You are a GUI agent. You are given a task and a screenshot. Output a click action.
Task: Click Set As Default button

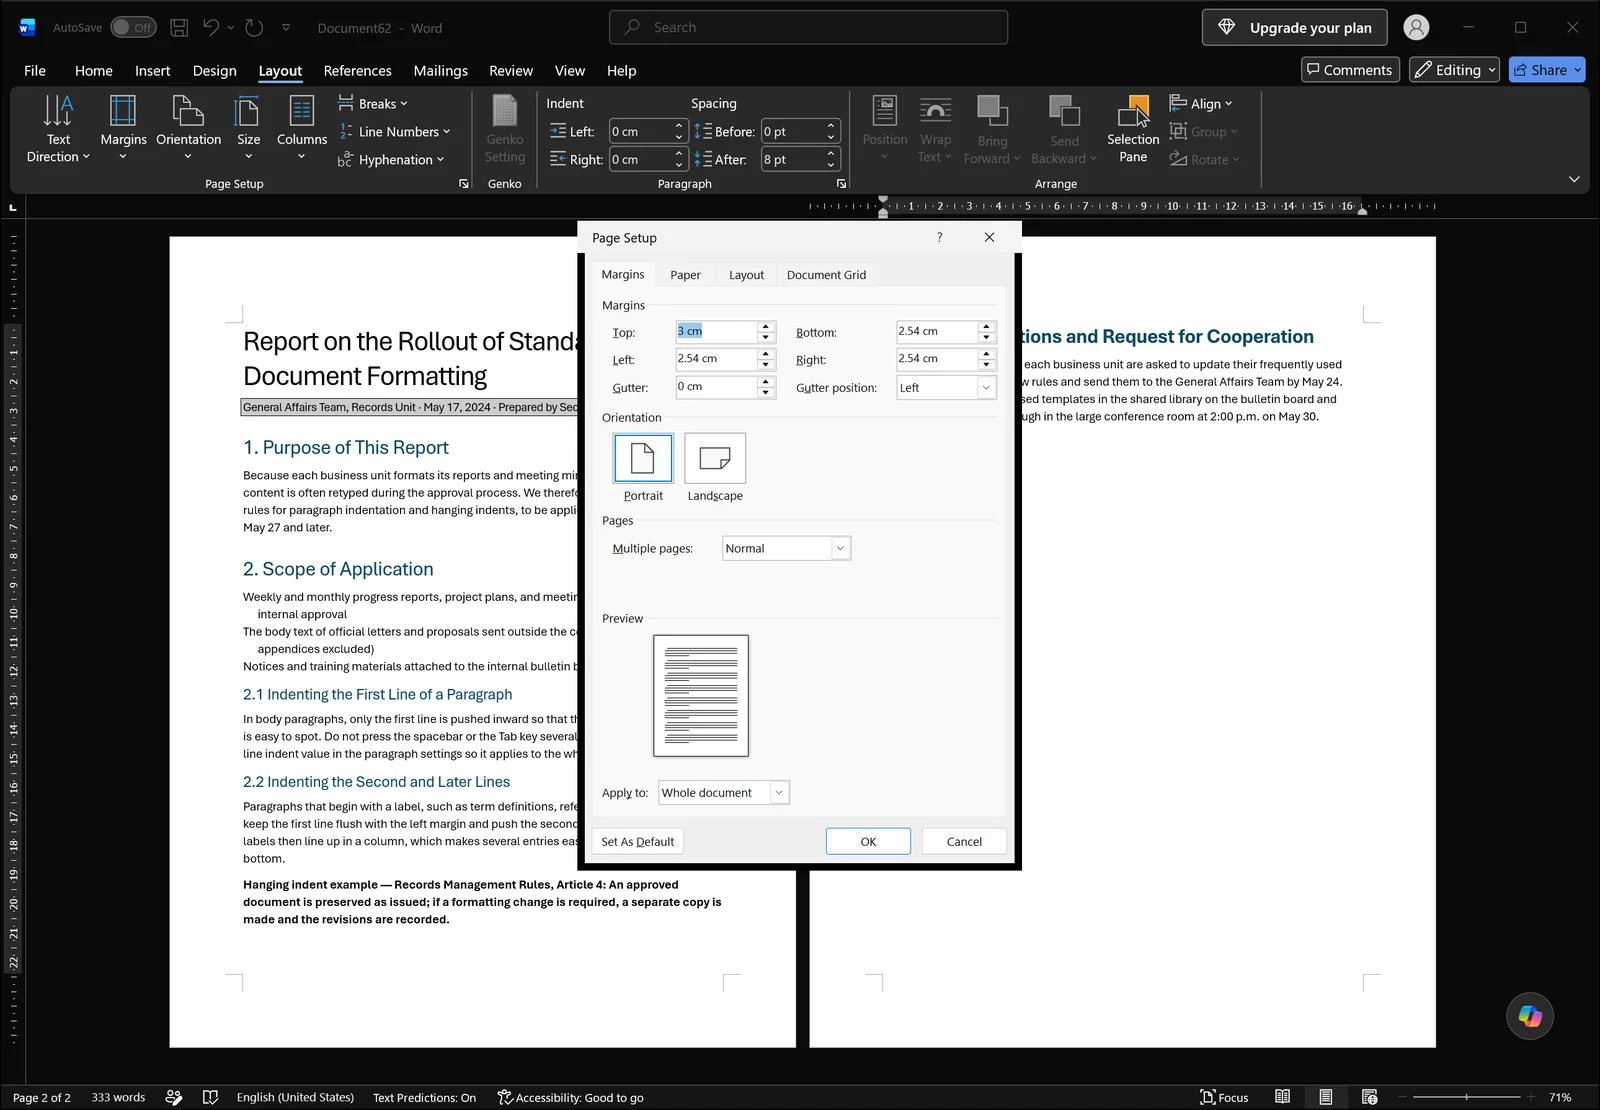[x=637, y=842]
